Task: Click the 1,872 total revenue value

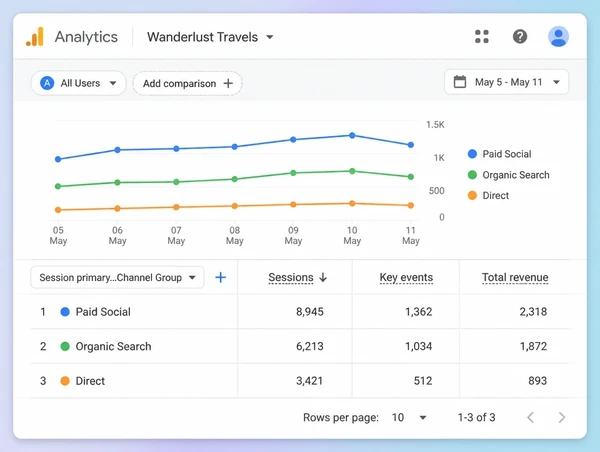Action: (x=533, y=346)
